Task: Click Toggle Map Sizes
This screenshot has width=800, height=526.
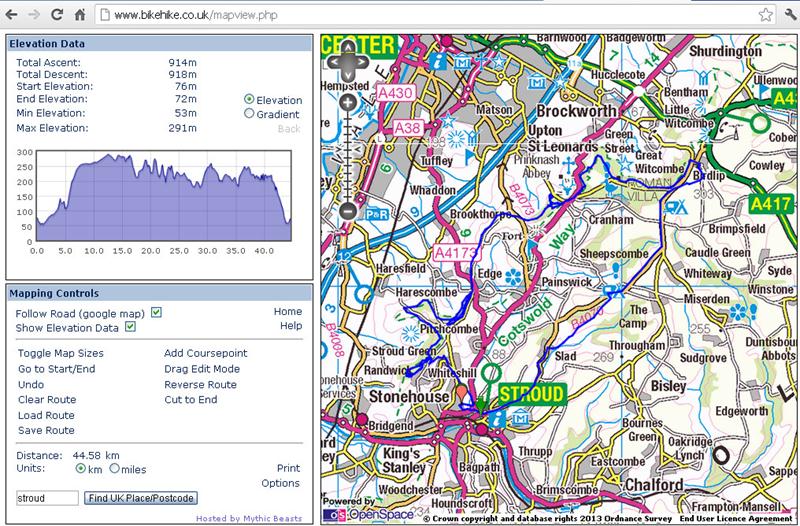Action: coord(60,353)
